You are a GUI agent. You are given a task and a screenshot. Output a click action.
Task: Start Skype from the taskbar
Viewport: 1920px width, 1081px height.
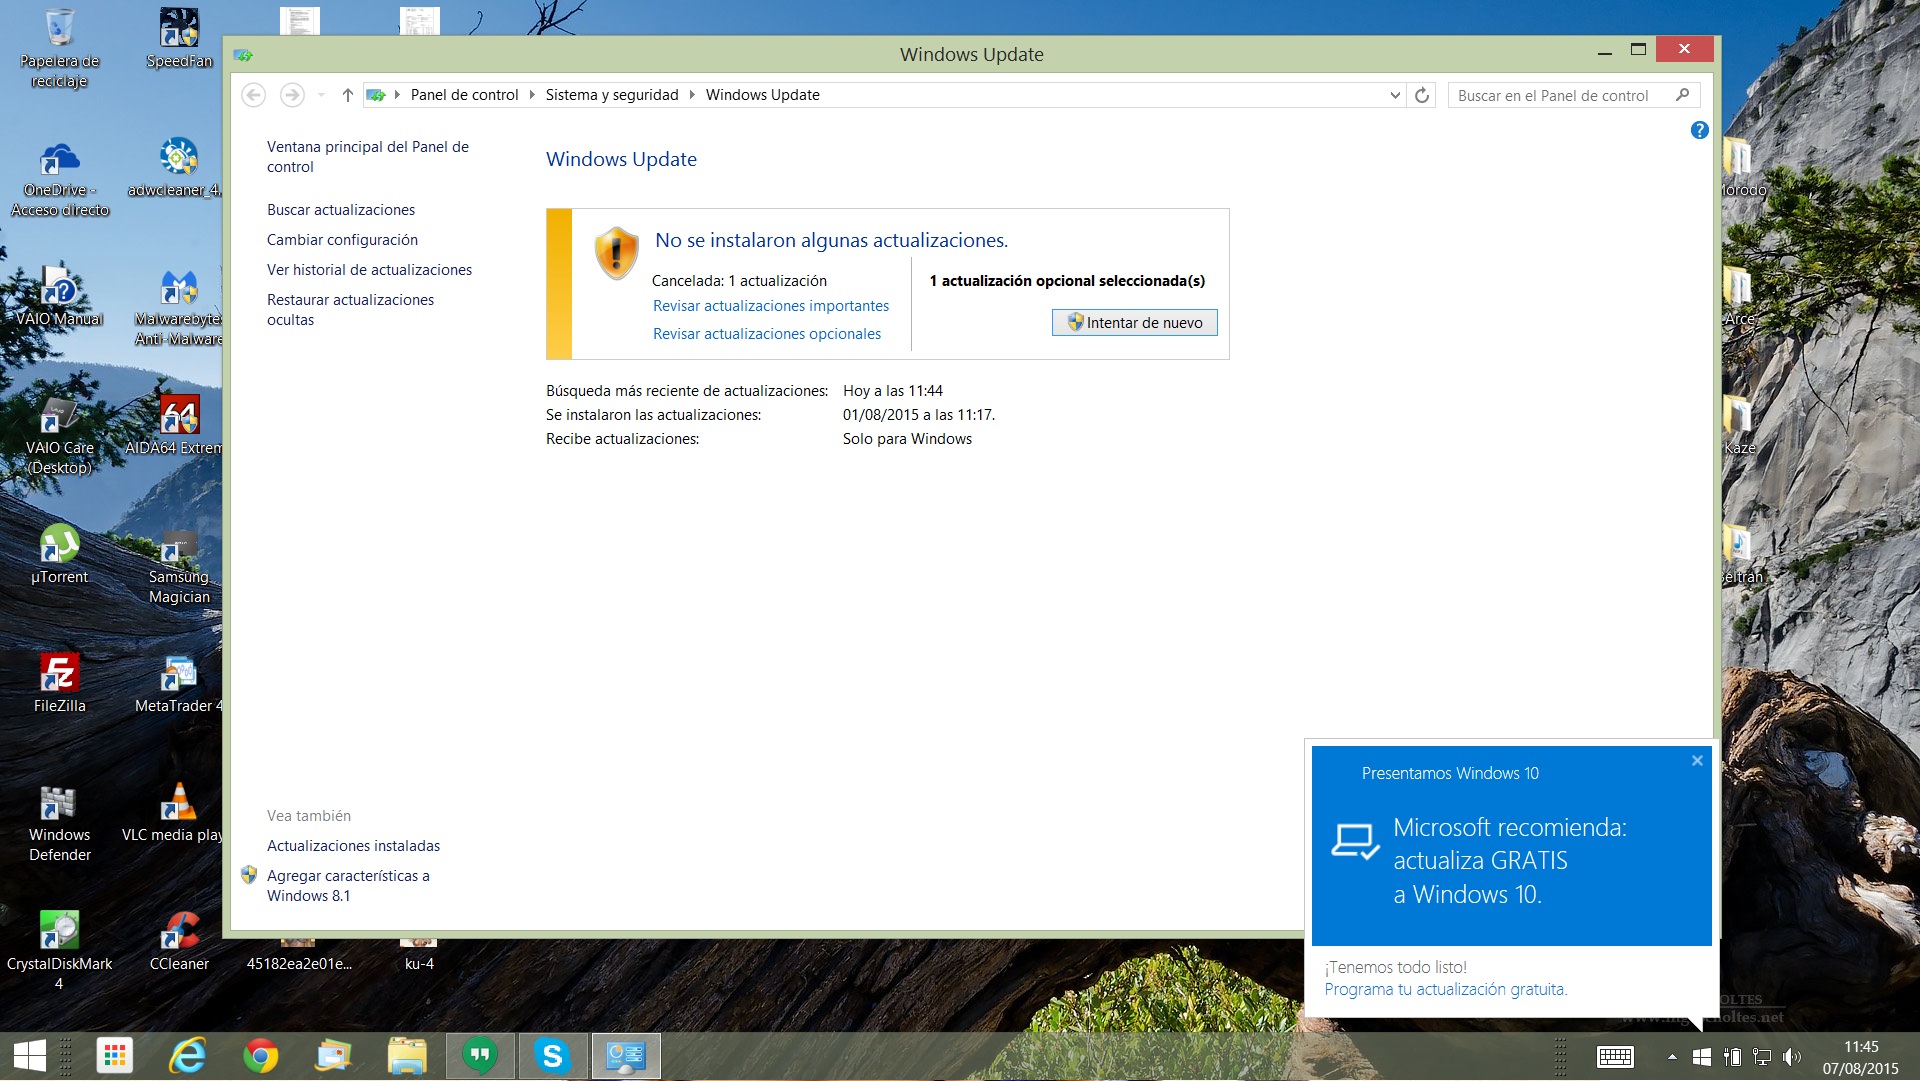coord(553,1055)
